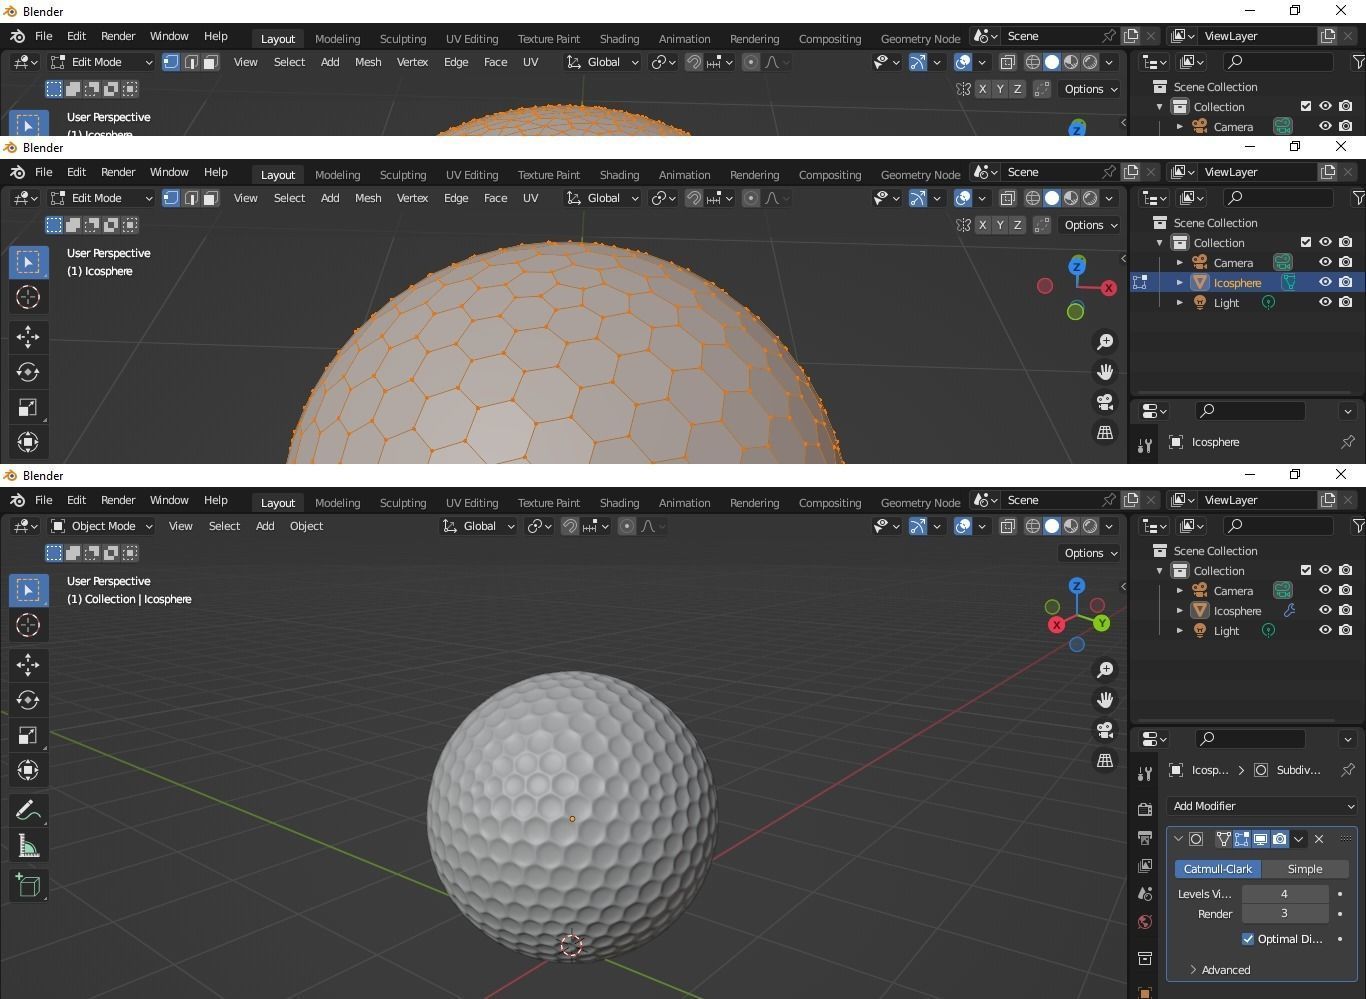The width and height of the screenshot is (1366, 999).
Task: Pick the Add Cube tool
Action: (28, 885)
